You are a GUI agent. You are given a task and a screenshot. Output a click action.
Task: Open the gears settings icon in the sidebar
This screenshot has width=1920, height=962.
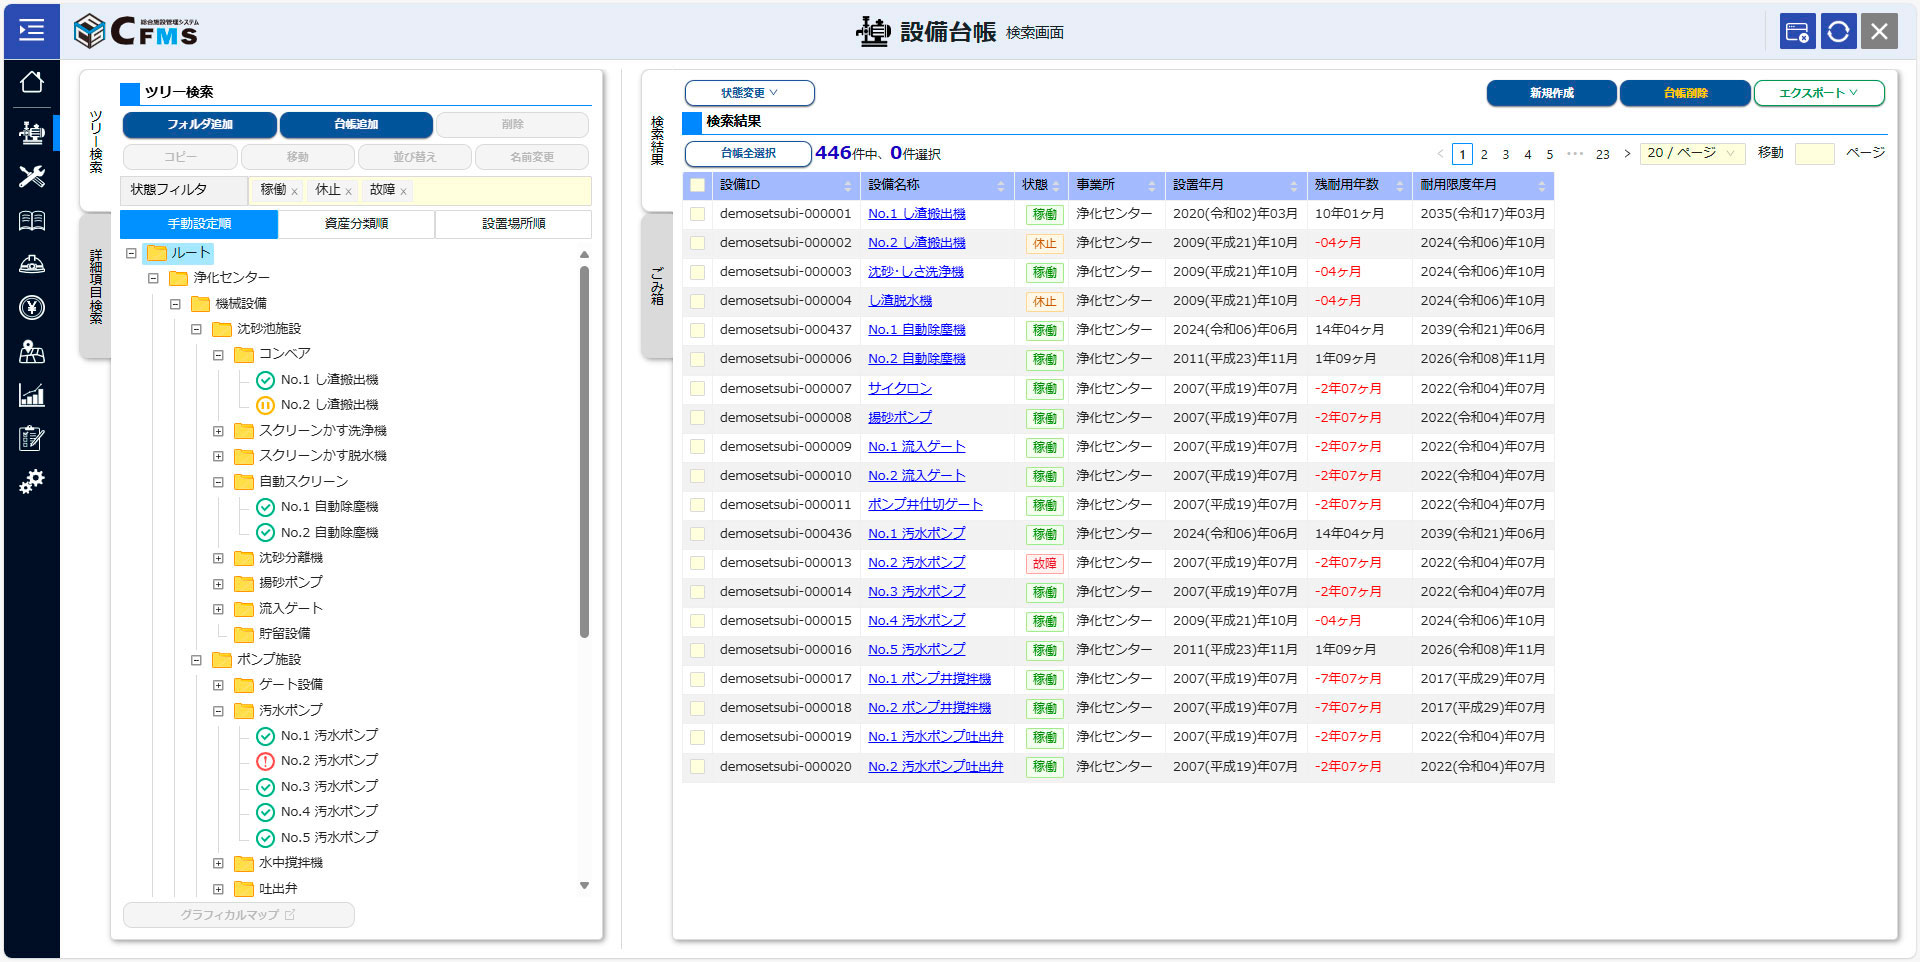32,482
